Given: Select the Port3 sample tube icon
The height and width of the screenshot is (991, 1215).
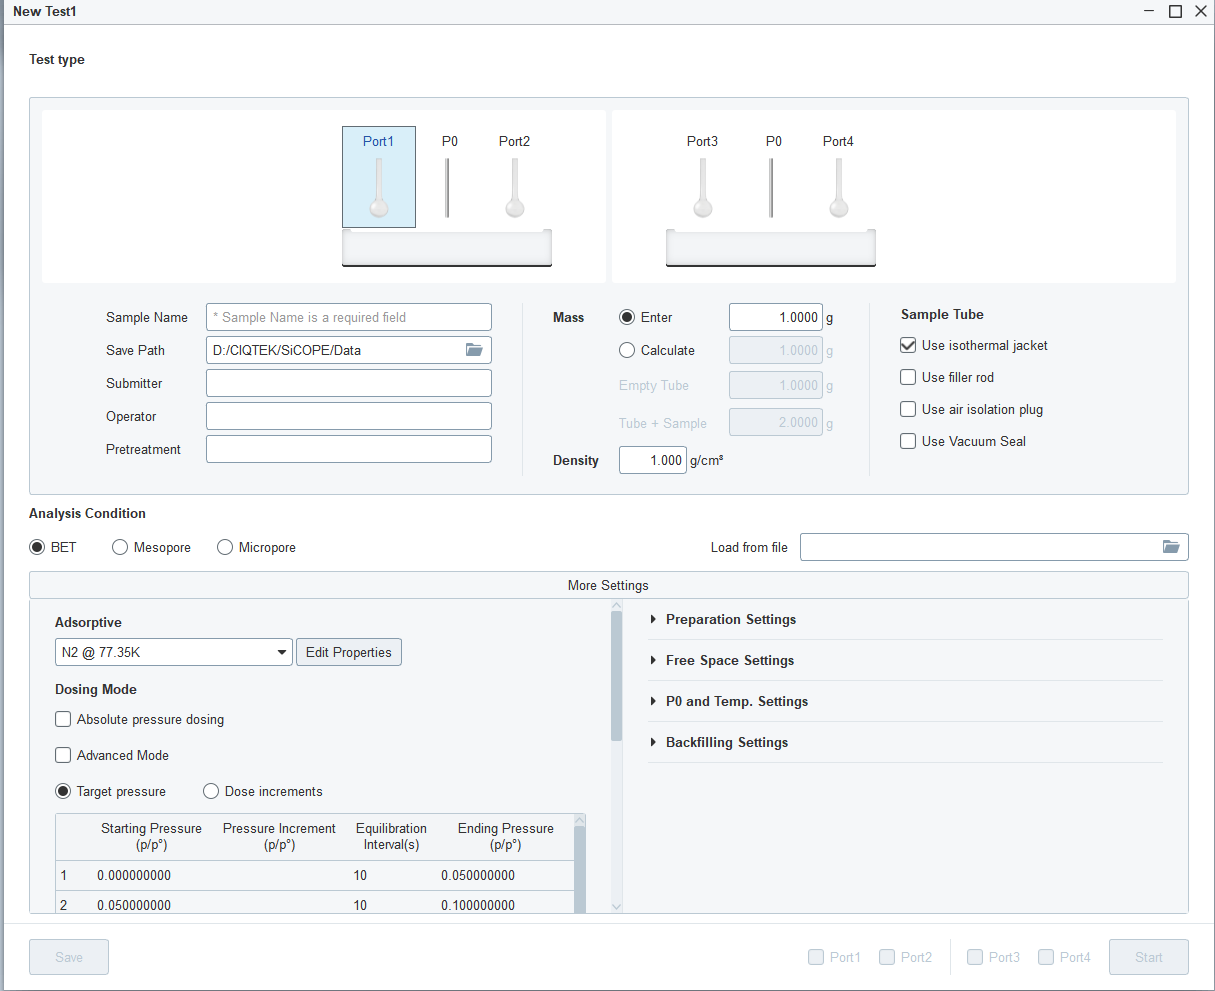Looking at the screenshot, I should coord(702,188).
